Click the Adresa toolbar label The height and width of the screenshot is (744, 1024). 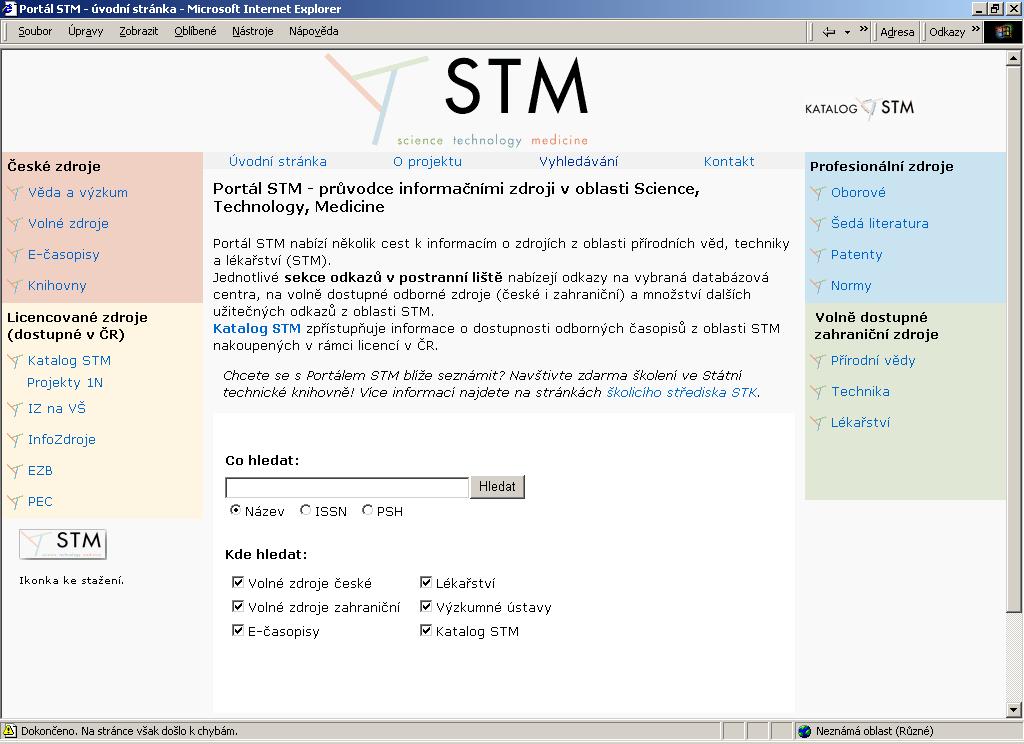tap(897, 32)
